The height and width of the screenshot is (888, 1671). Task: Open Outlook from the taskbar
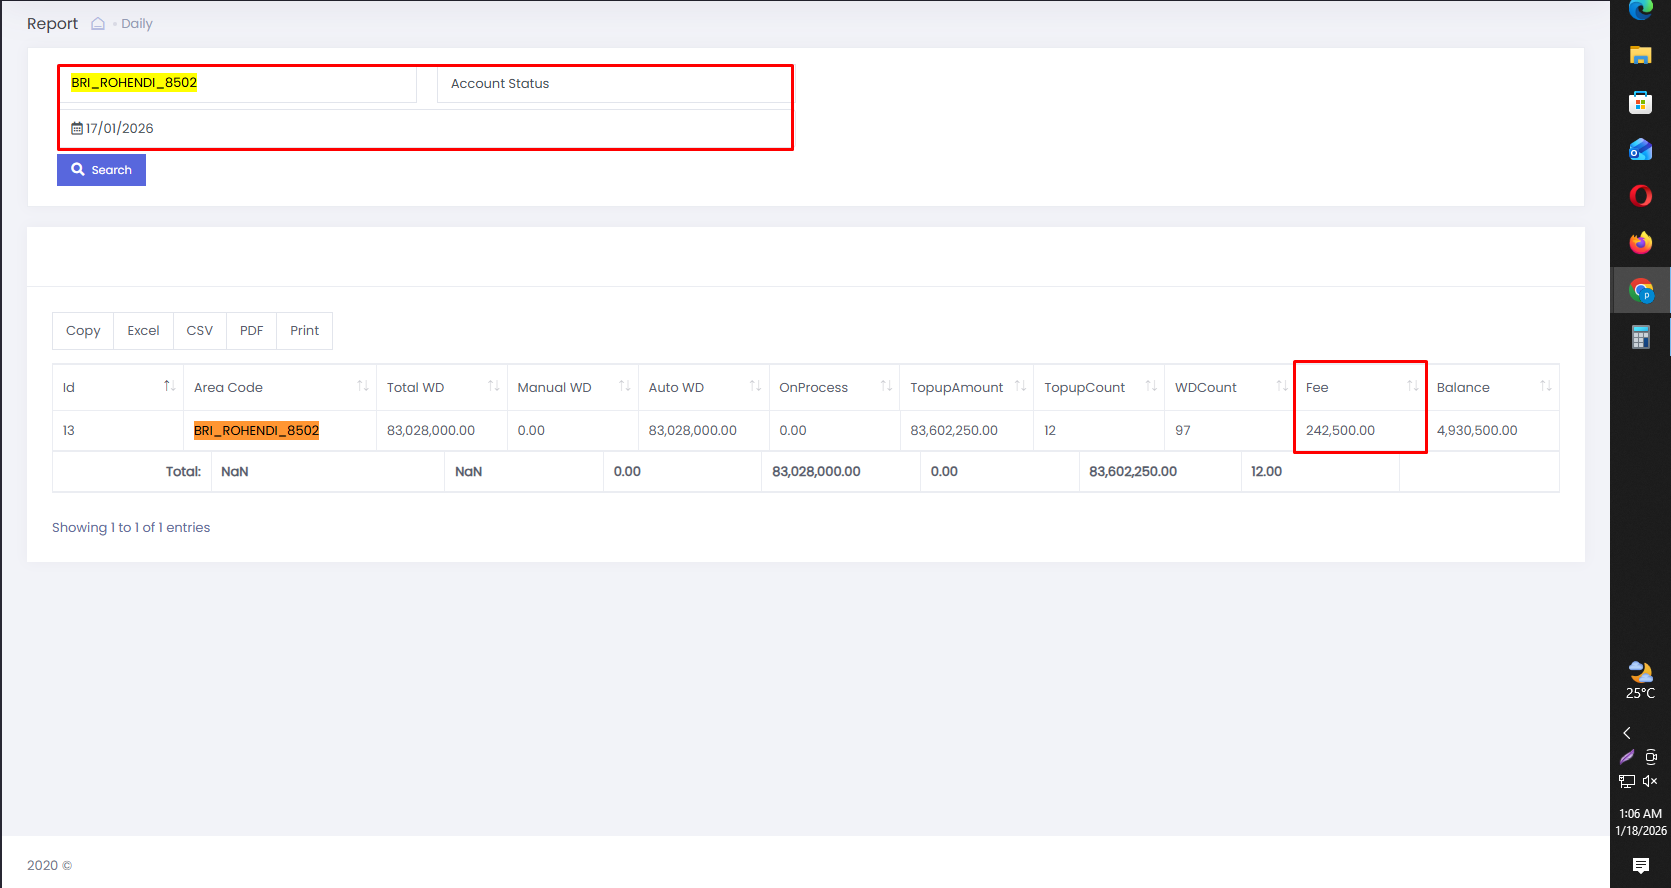[1640, 149]
